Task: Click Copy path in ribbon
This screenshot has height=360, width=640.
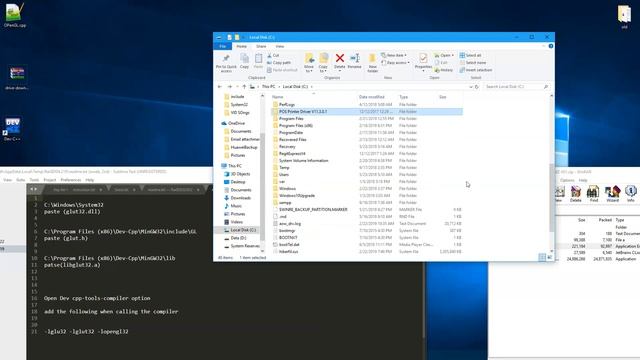Action: pos(279,62)
